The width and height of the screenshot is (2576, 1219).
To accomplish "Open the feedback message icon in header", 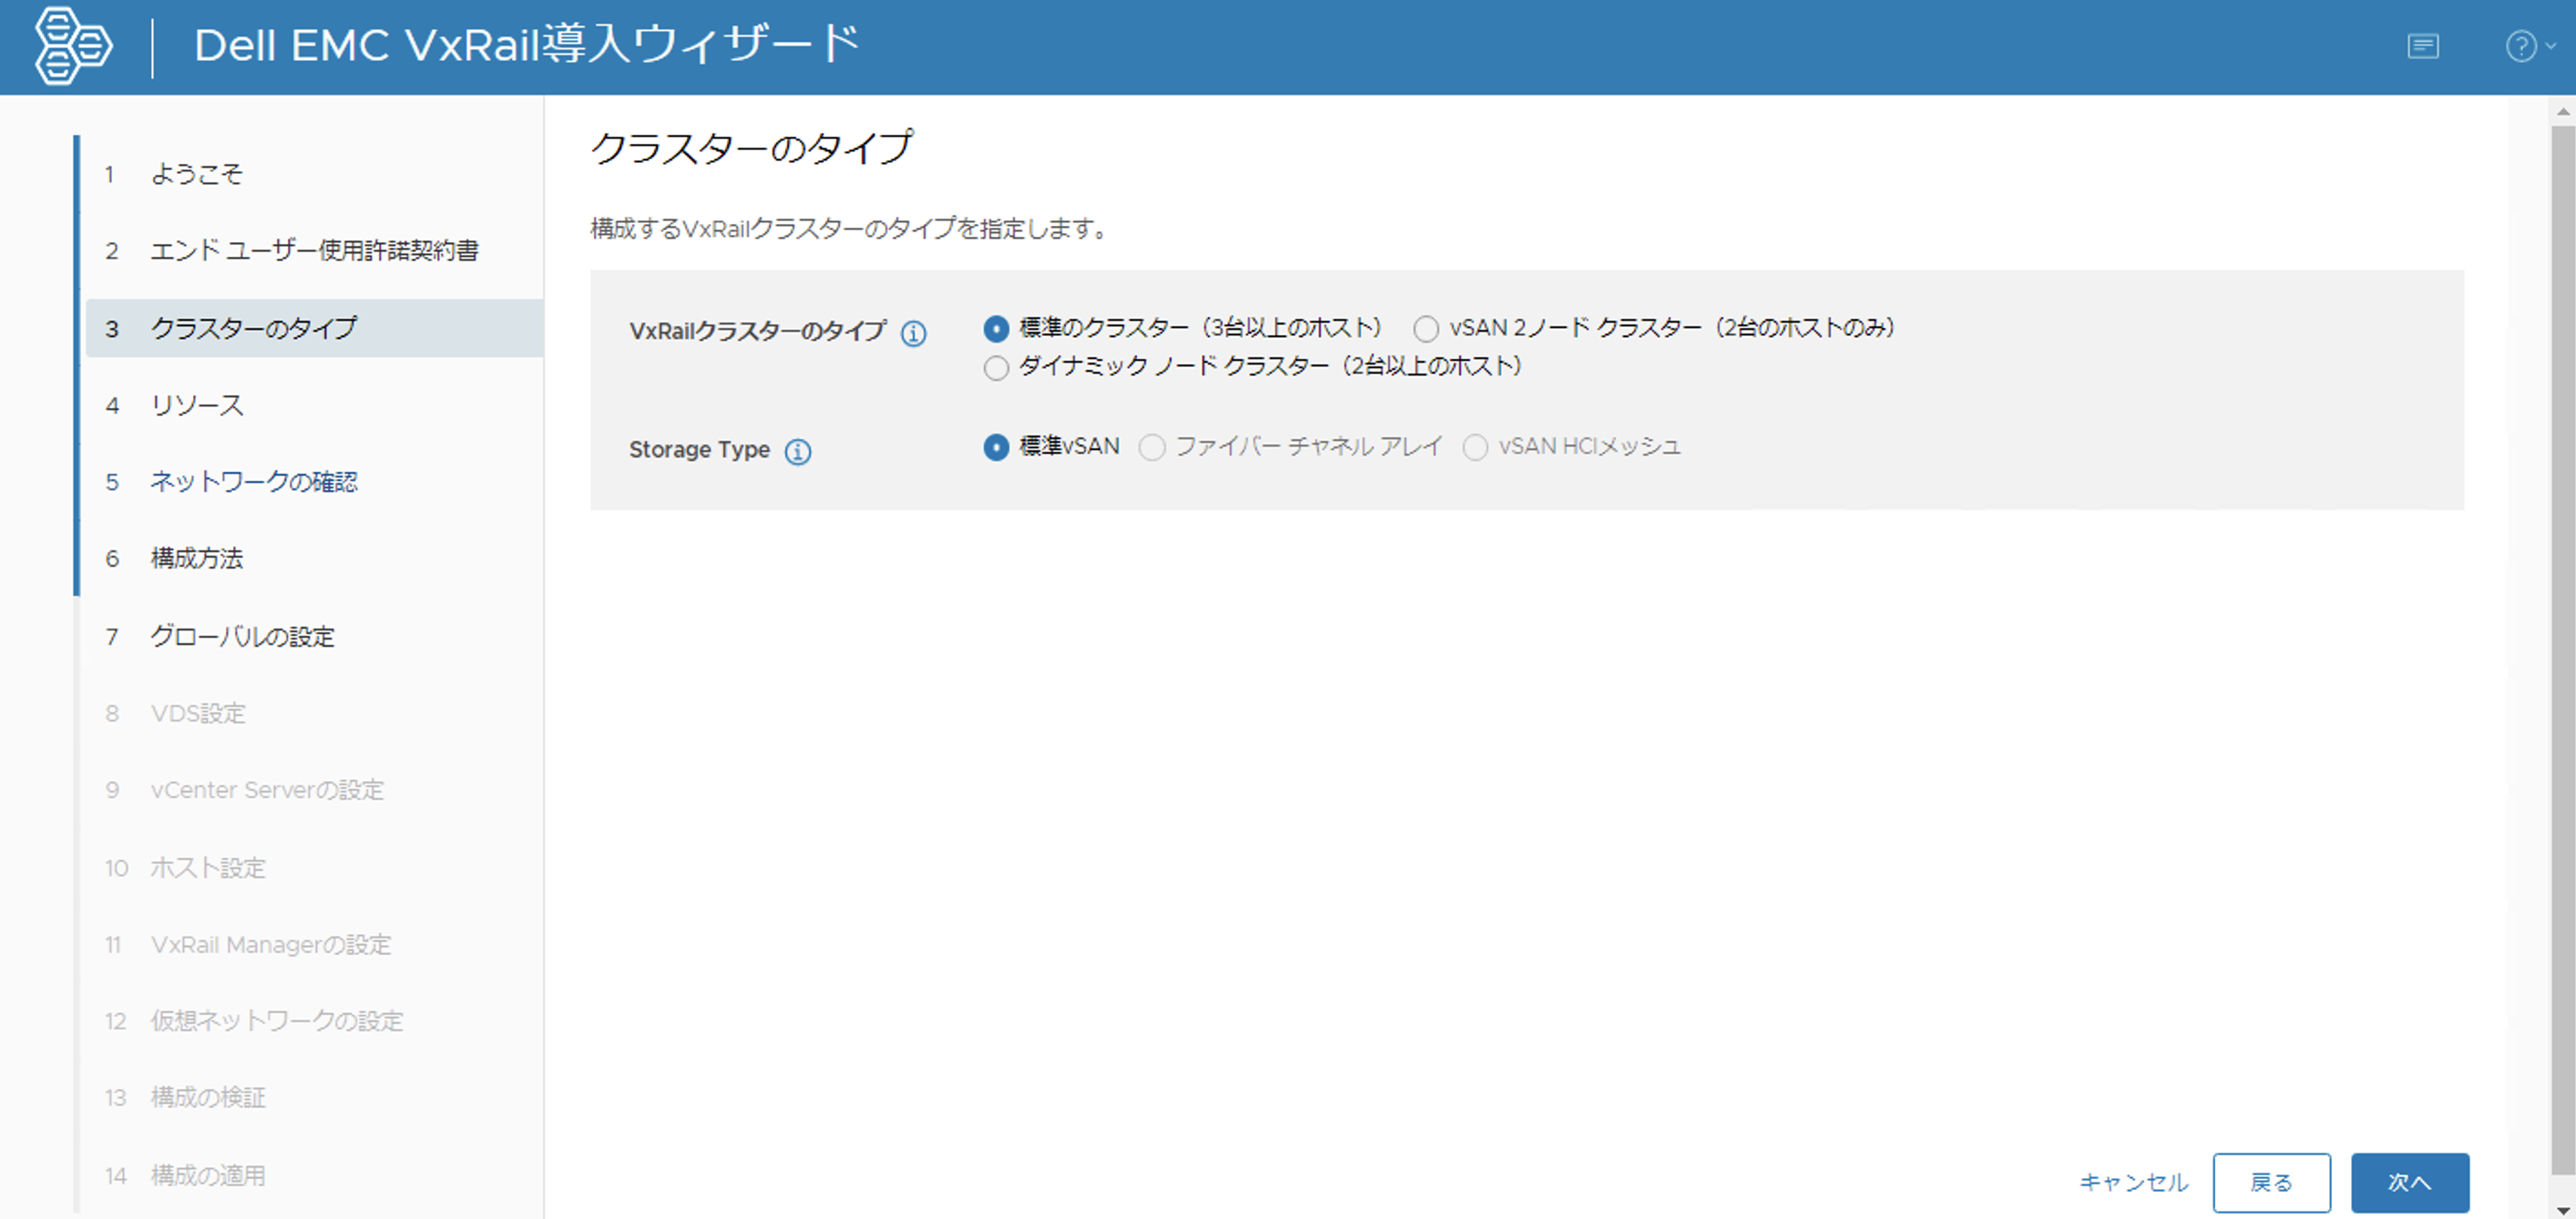I will (x=2422, y=46).
